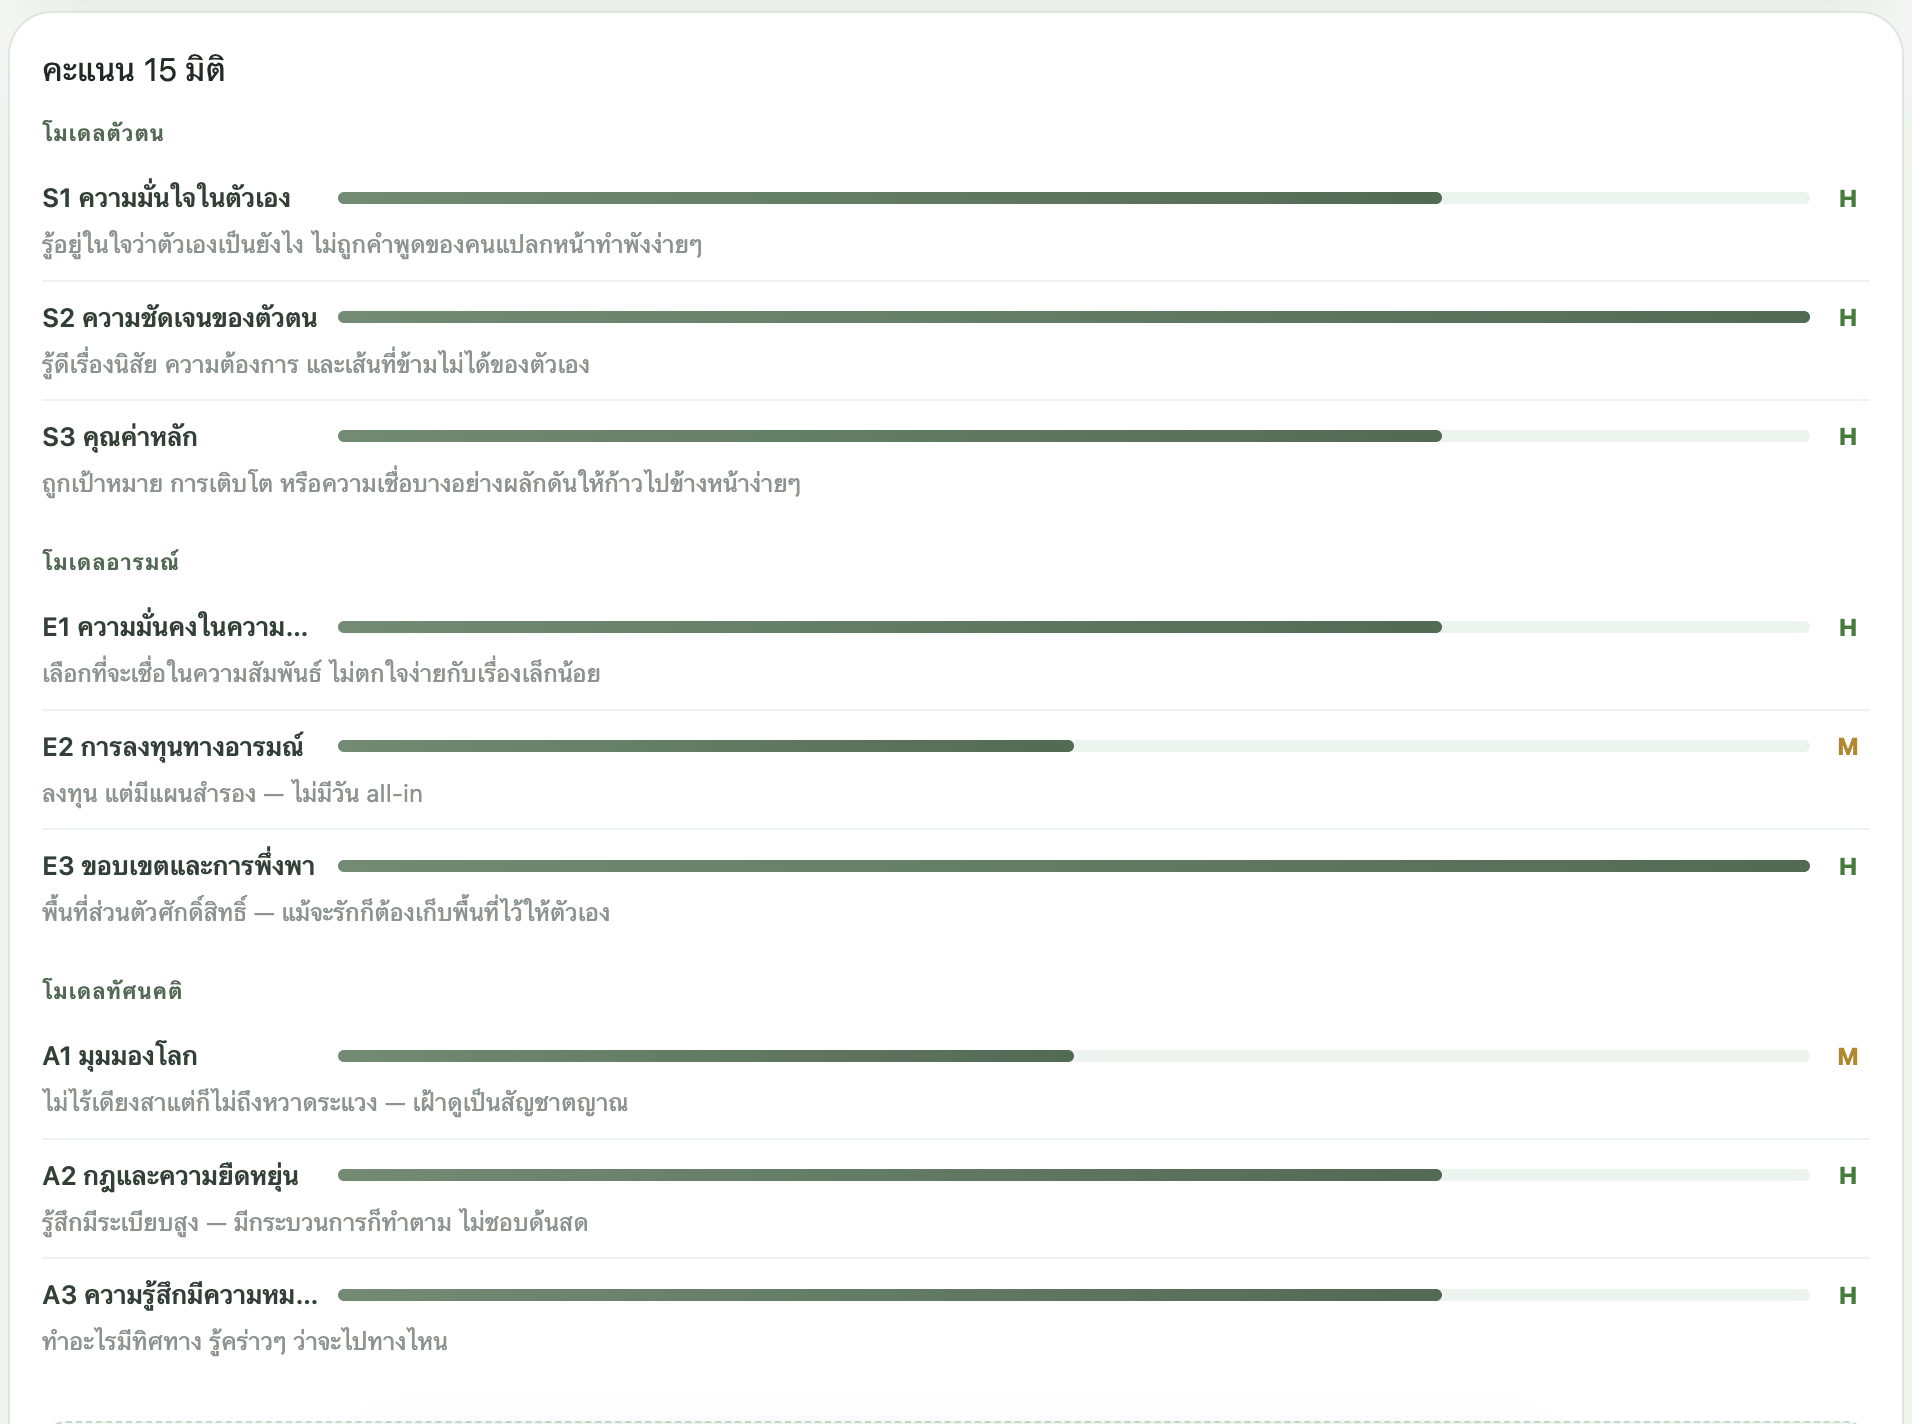Click the A1 มุมมองโลก progress bar
Viewport: 1912px width, 1424px height.
point(1073,1056)
